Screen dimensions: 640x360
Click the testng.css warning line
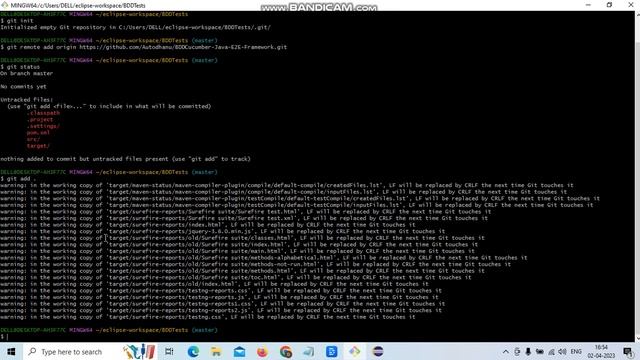point(208,317)
